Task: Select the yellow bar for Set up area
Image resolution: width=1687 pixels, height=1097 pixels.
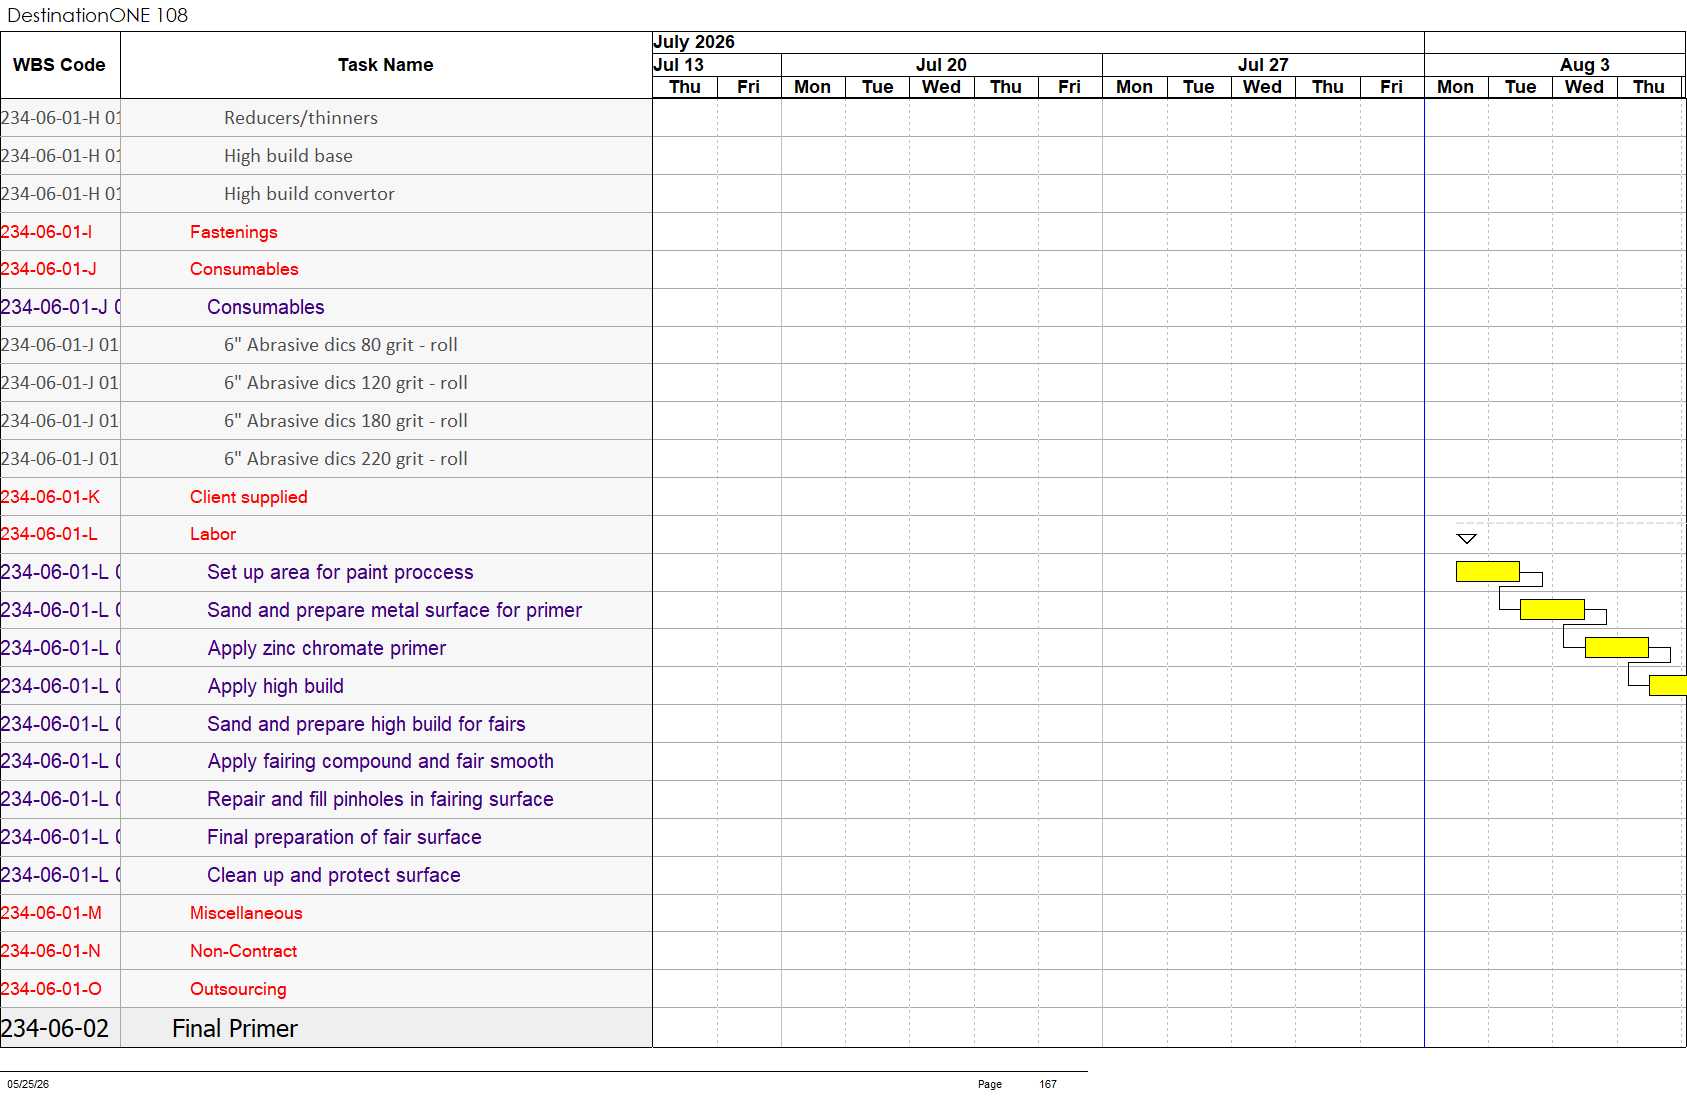Action: [1488, 571]
